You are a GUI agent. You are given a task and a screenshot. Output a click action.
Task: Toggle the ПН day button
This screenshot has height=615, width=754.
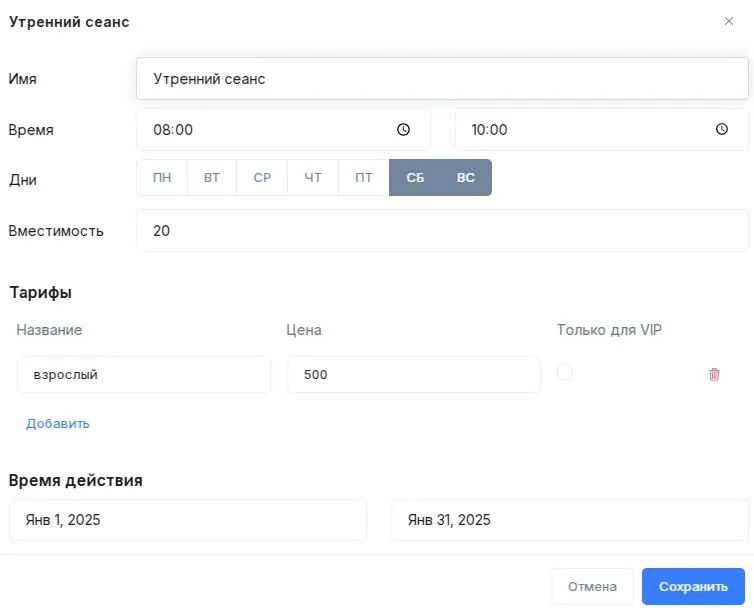click(162, 178)
